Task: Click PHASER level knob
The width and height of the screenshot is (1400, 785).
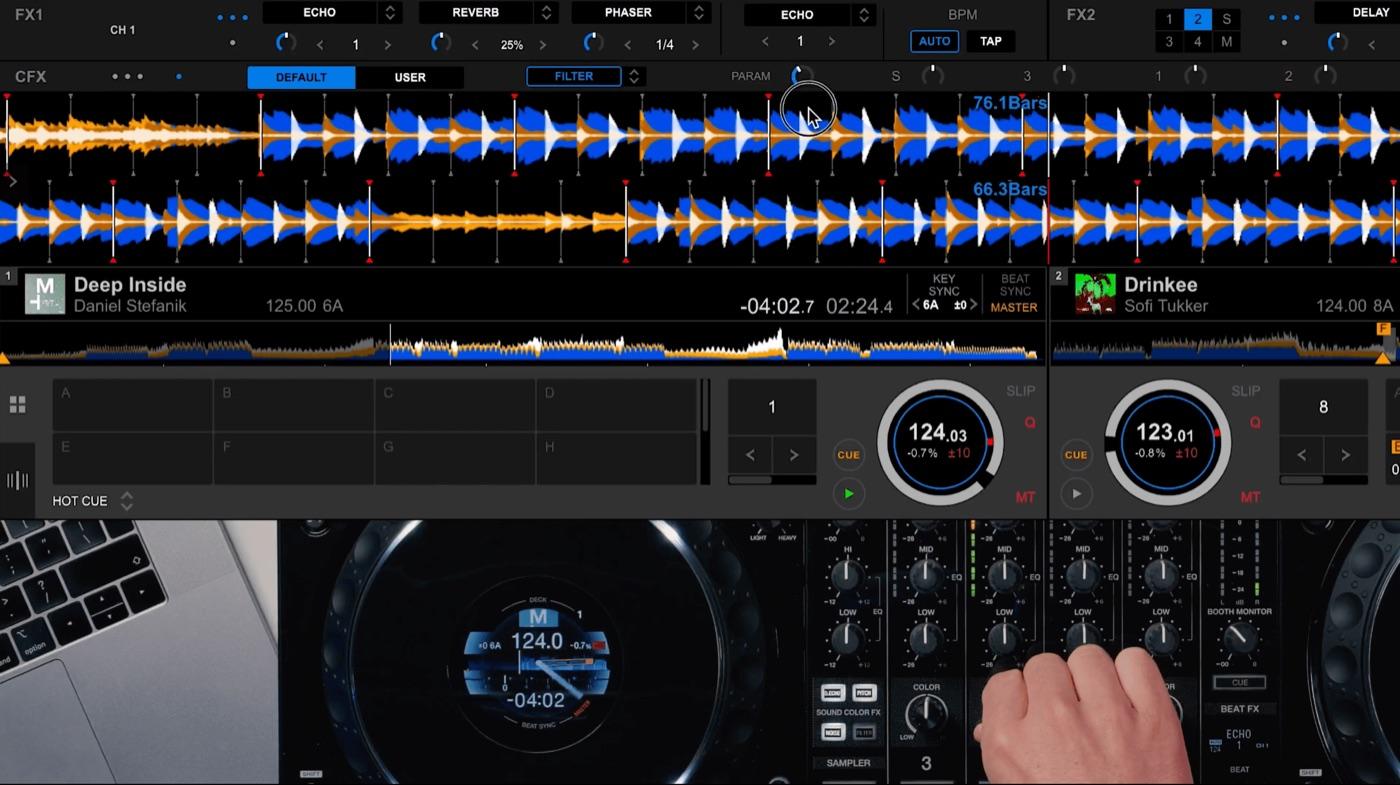Action: click(593, 43)
